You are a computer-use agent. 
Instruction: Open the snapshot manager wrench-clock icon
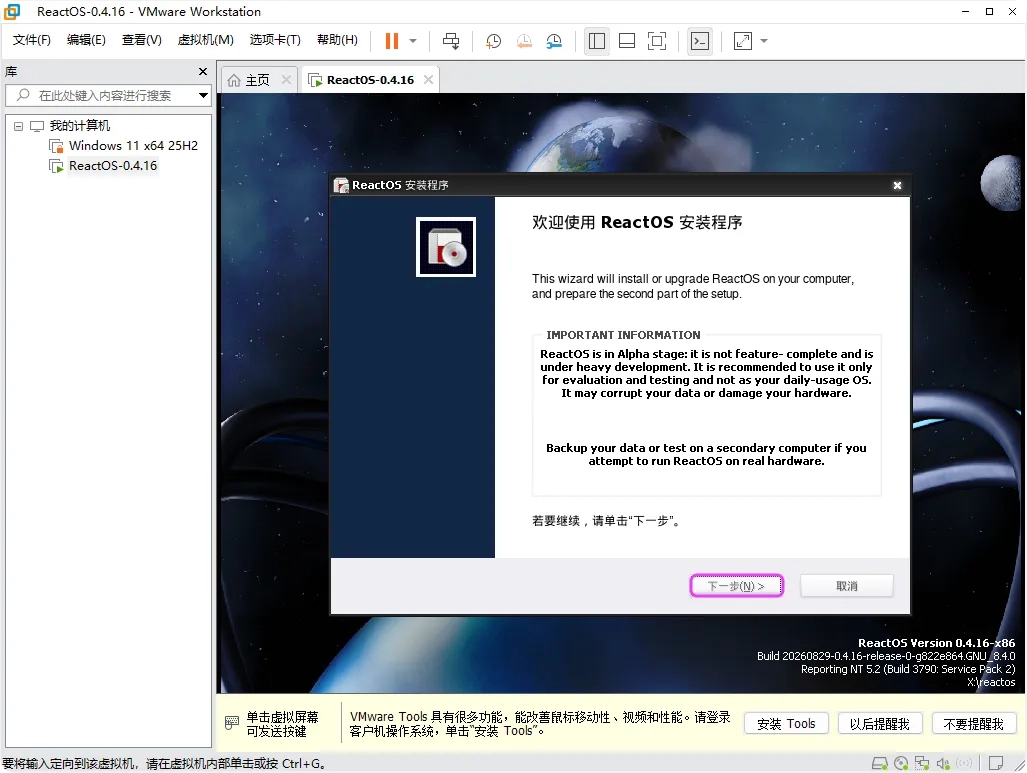[554, 41]
